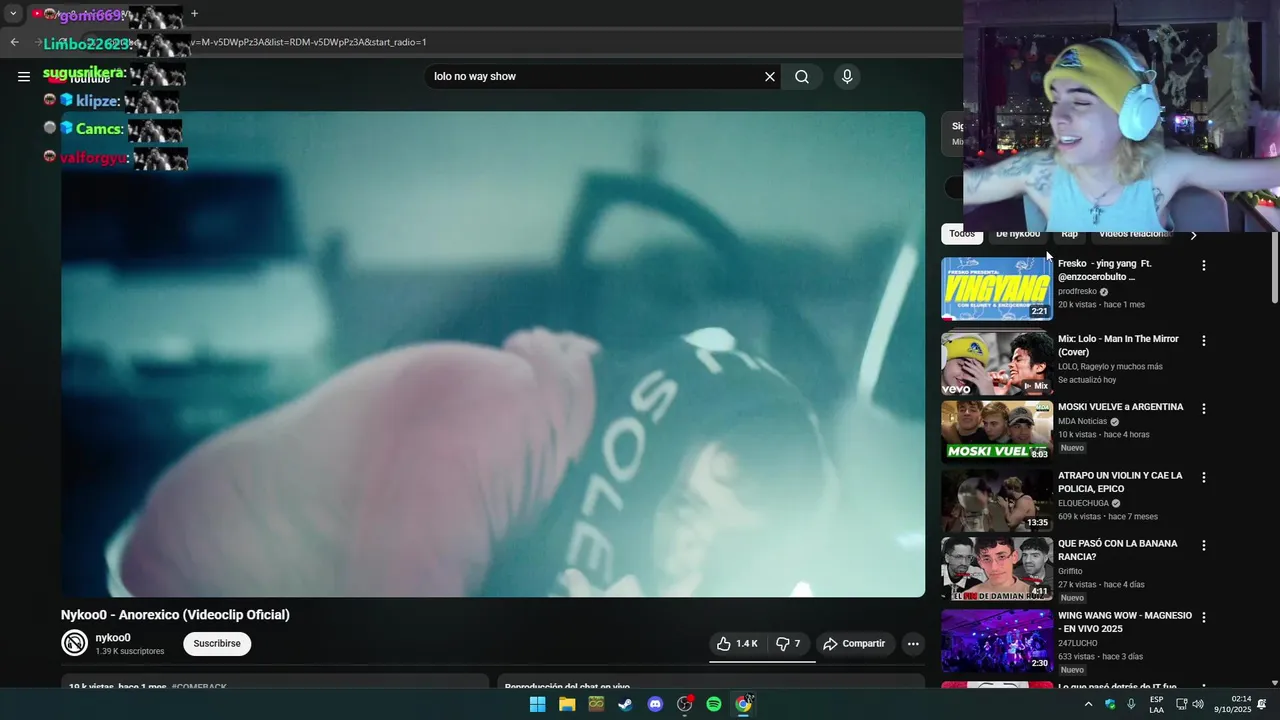Open Windows Security tray icon
The image size is (1280, 720).
click(x=1110, y=704)
